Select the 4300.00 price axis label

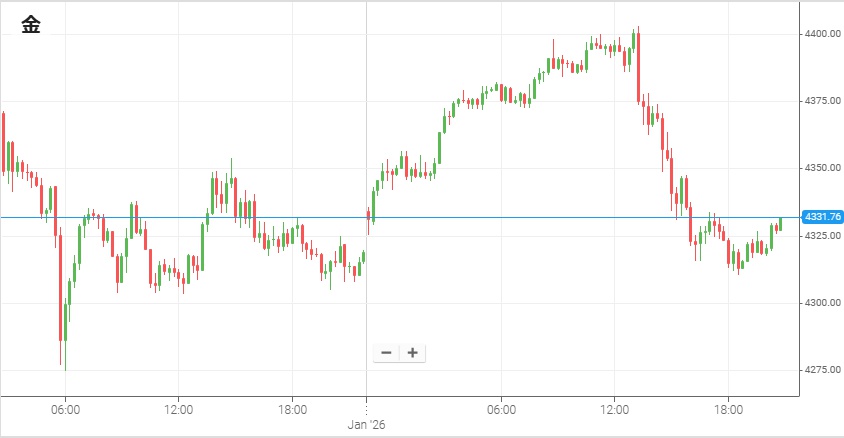click(x=822, y=302)
